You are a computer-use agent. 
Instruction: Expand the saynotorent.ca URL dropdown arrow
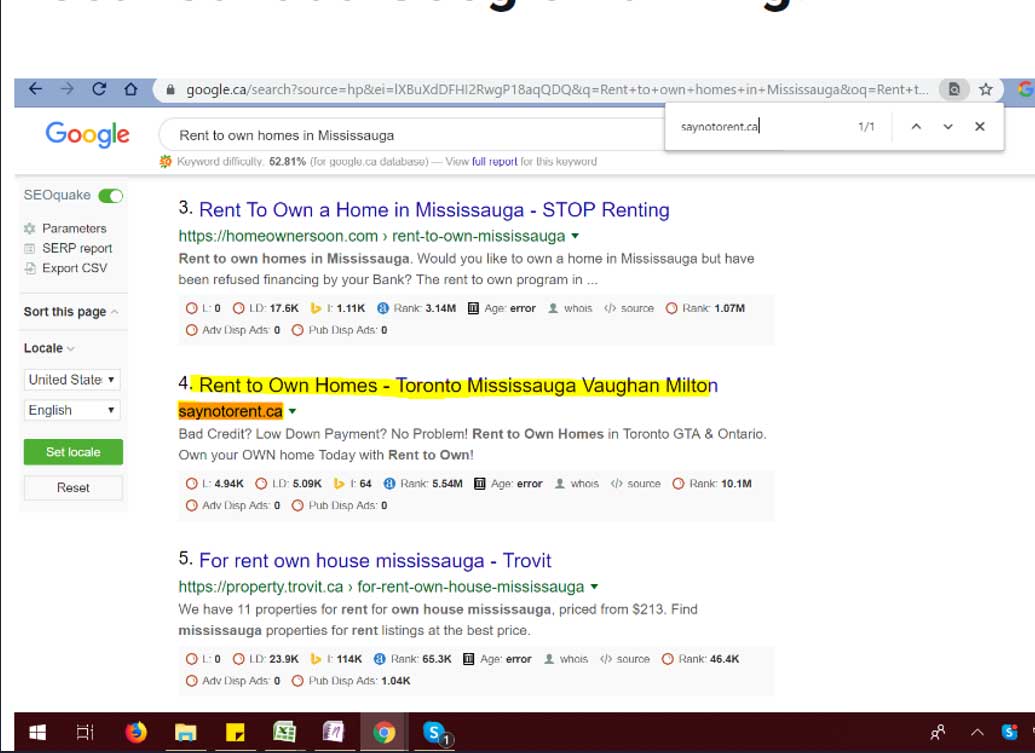pyautogui.click(x=292, y=412)
